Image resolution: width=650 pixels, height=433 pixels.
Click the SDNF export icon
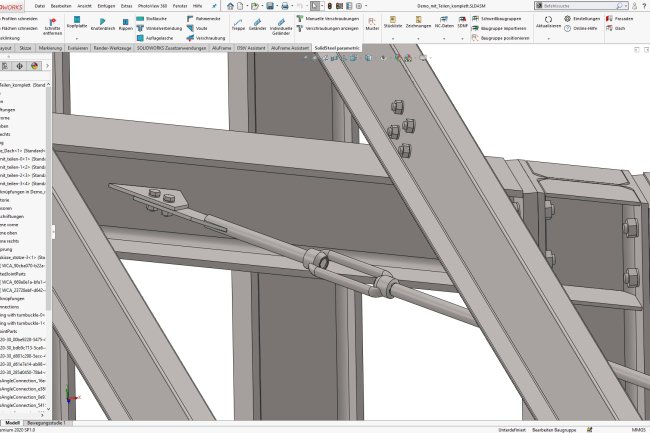coord(462,19)
